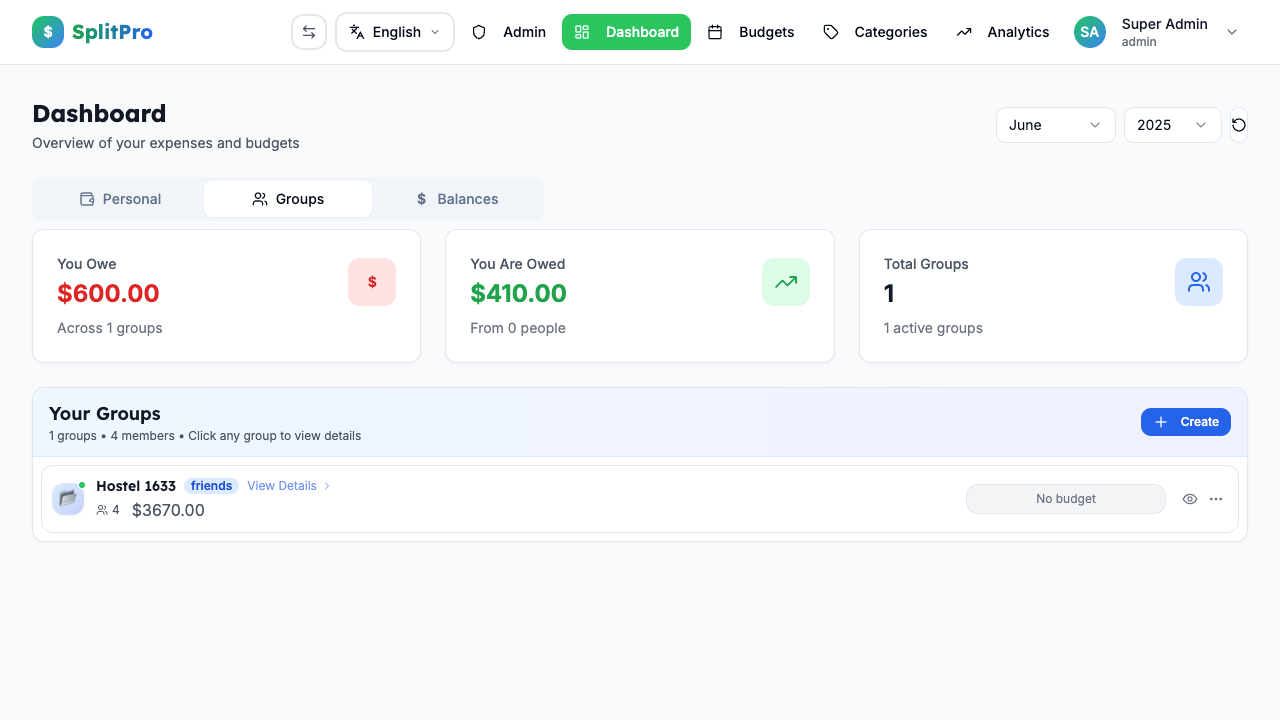Click the No budget pill on Hostel 1633
This screenshot has width=1280, height=720.
tap(1066, 498)
